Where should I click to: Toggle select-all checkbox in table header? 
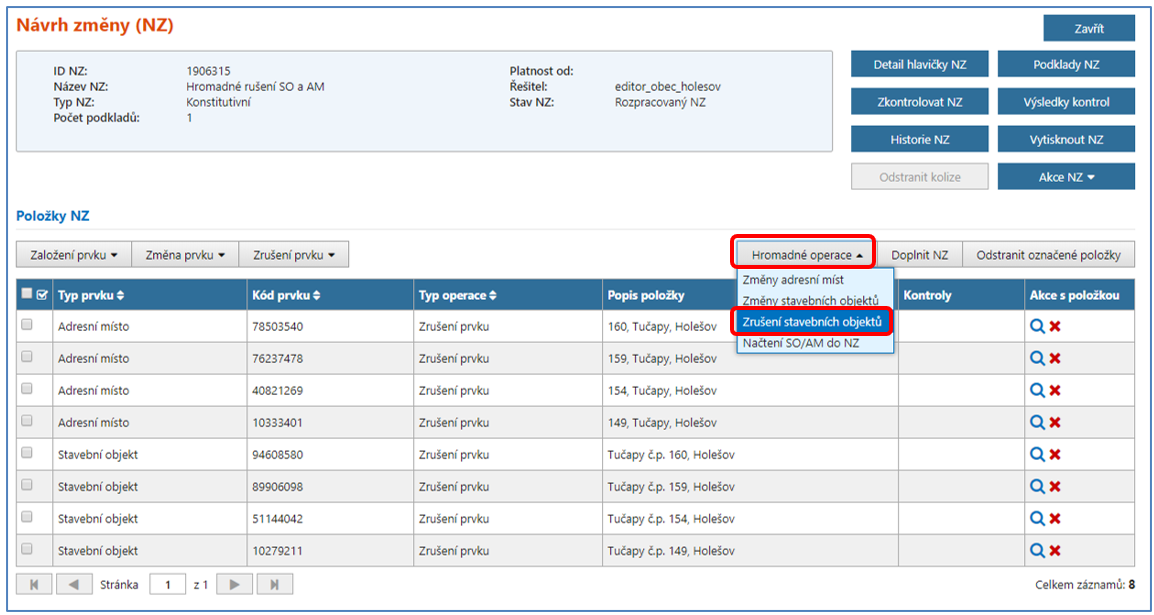tap(27, 295)
